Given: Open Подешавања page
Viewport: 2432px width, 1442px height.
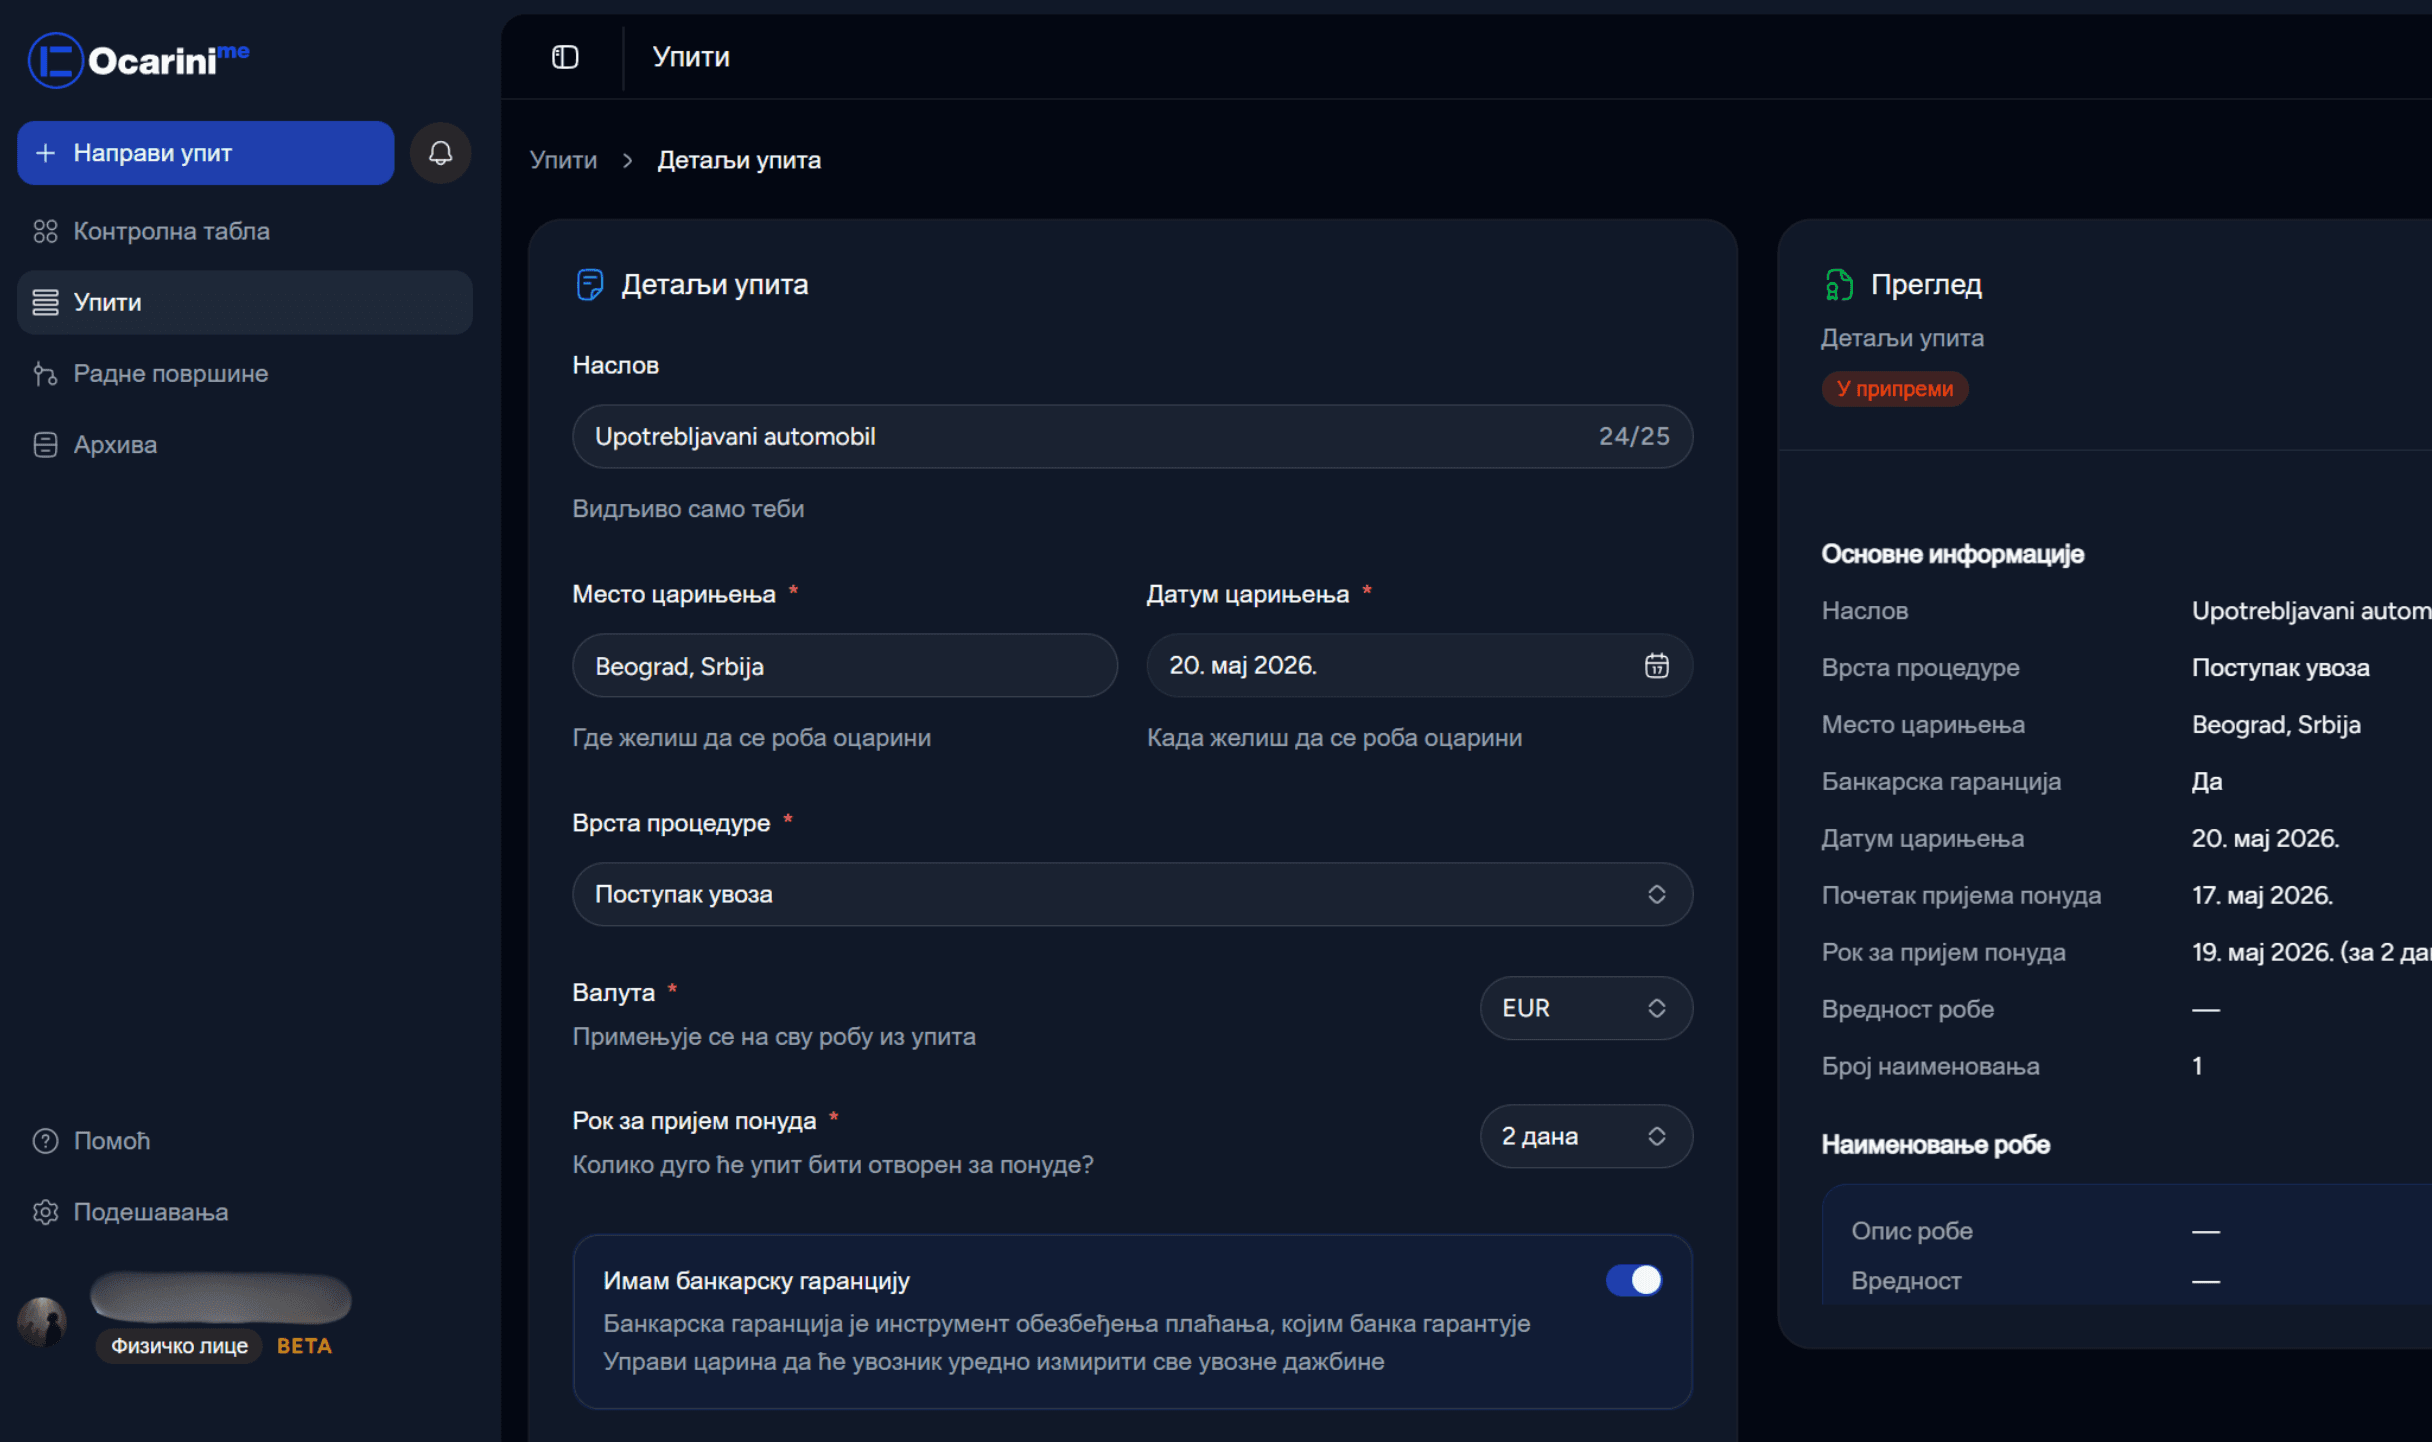Looking at the screenshot, I should 245,1212.
